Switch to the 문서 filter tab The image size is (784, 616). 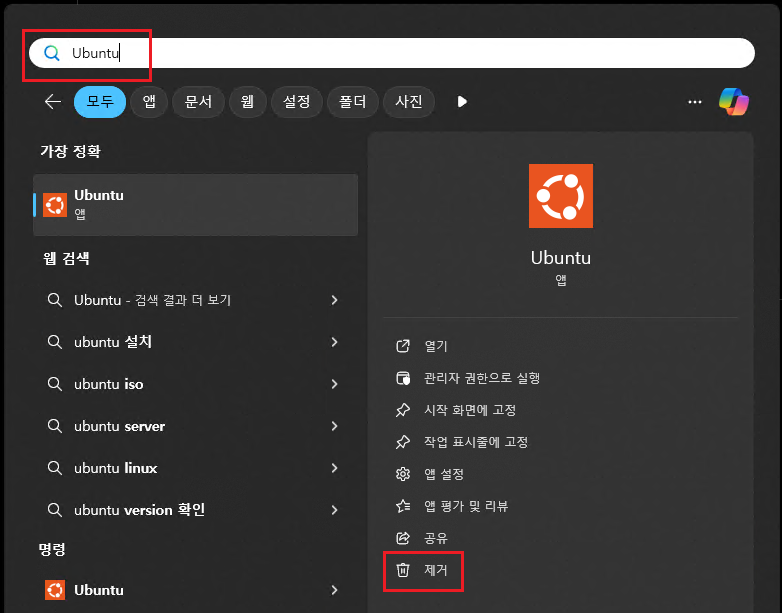198,102
